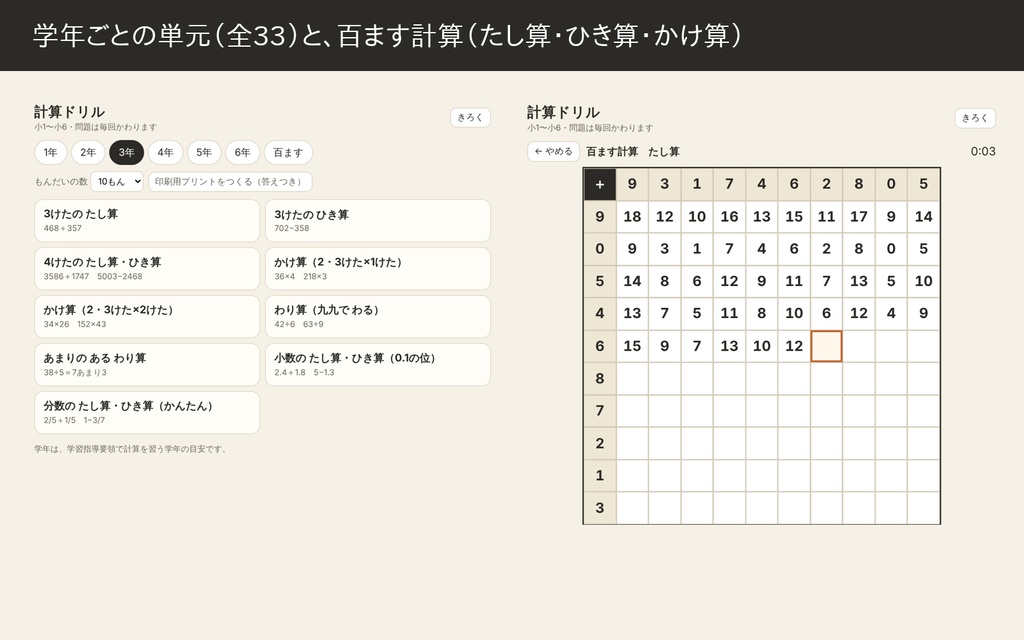Click the 0:03 timer display
This screenshot has width=1024, height=640.
983,152
